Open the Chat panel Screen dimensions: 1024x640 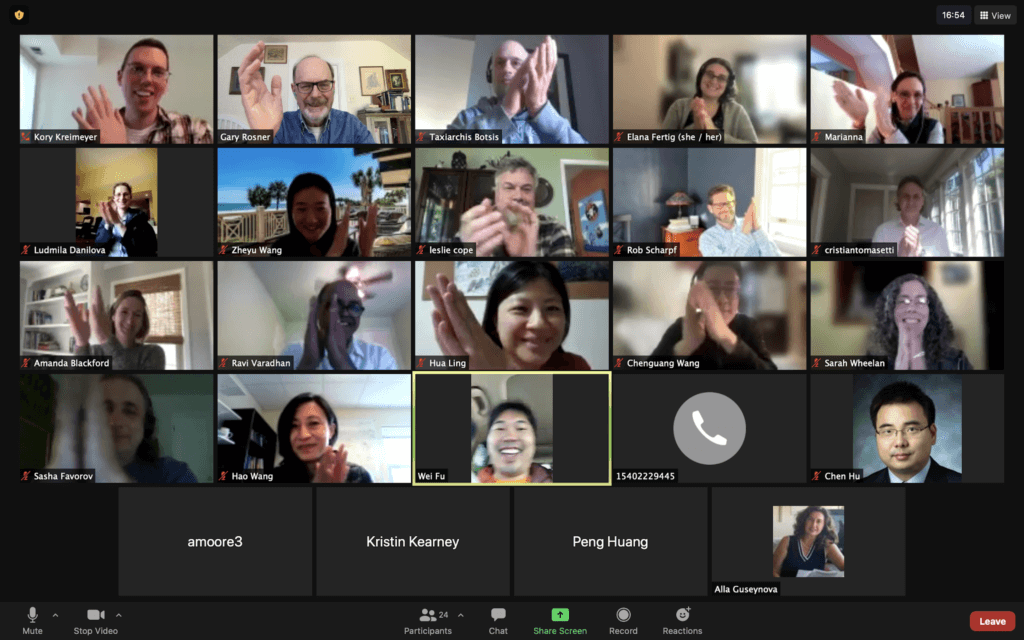click(498, 620)
